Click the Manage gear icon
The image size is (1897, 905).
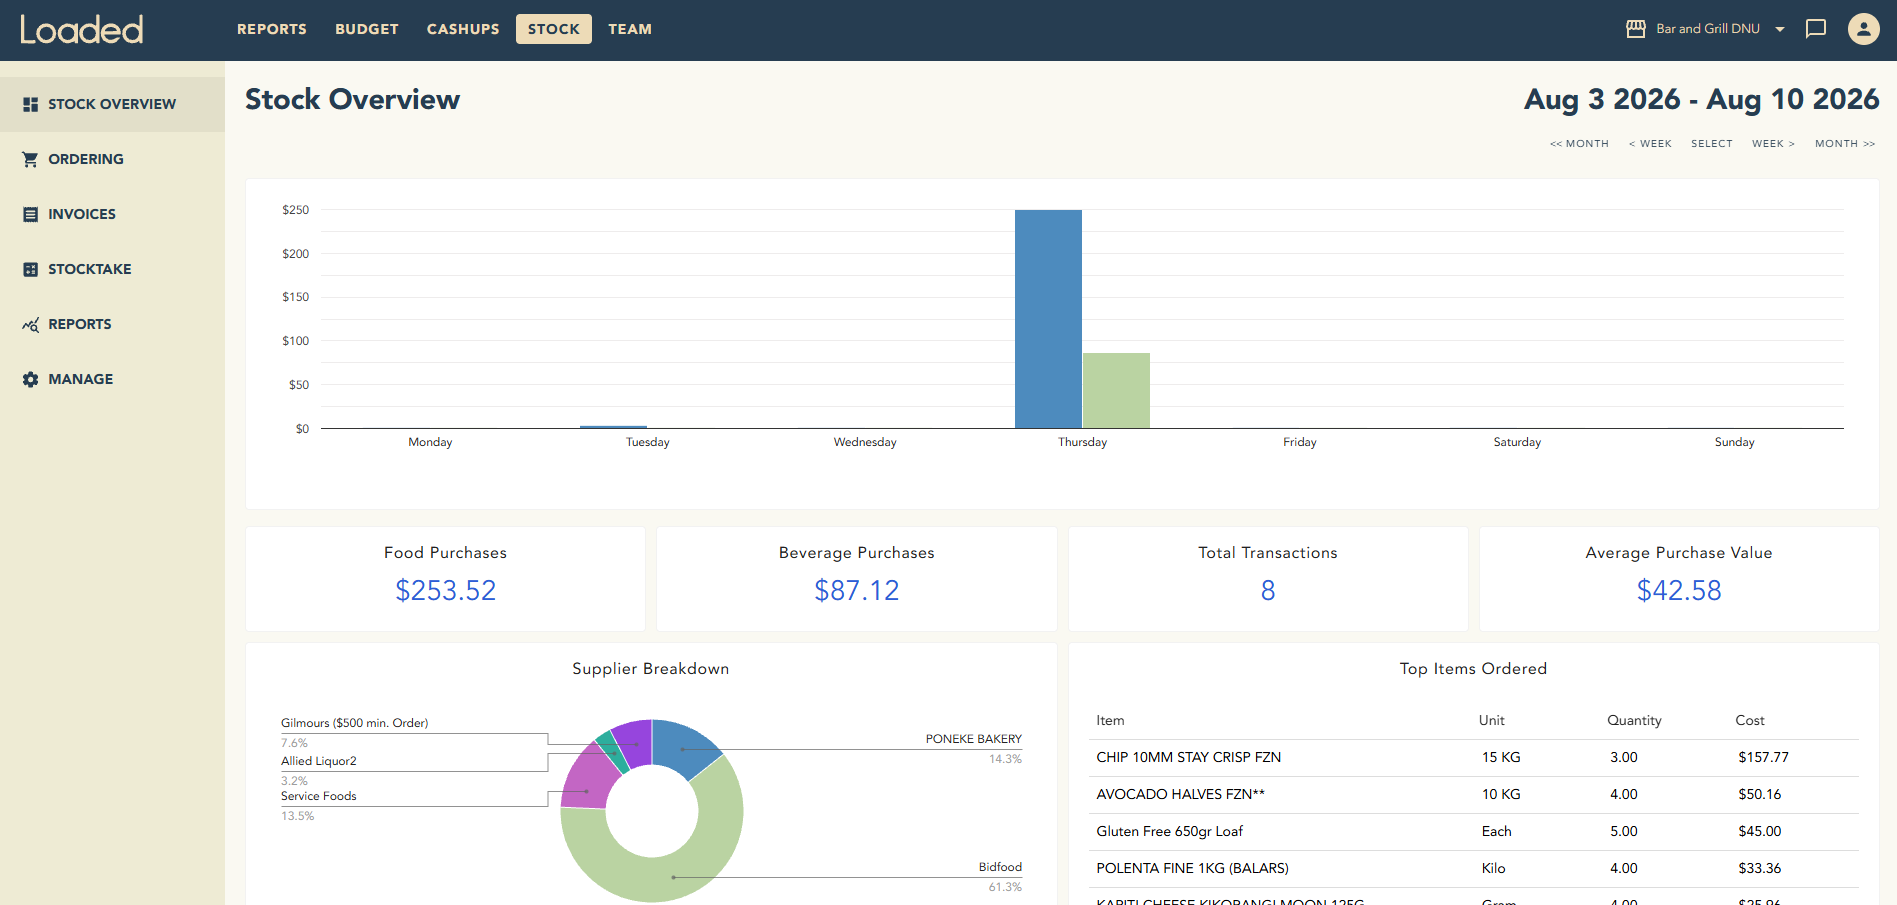point(30,379)
